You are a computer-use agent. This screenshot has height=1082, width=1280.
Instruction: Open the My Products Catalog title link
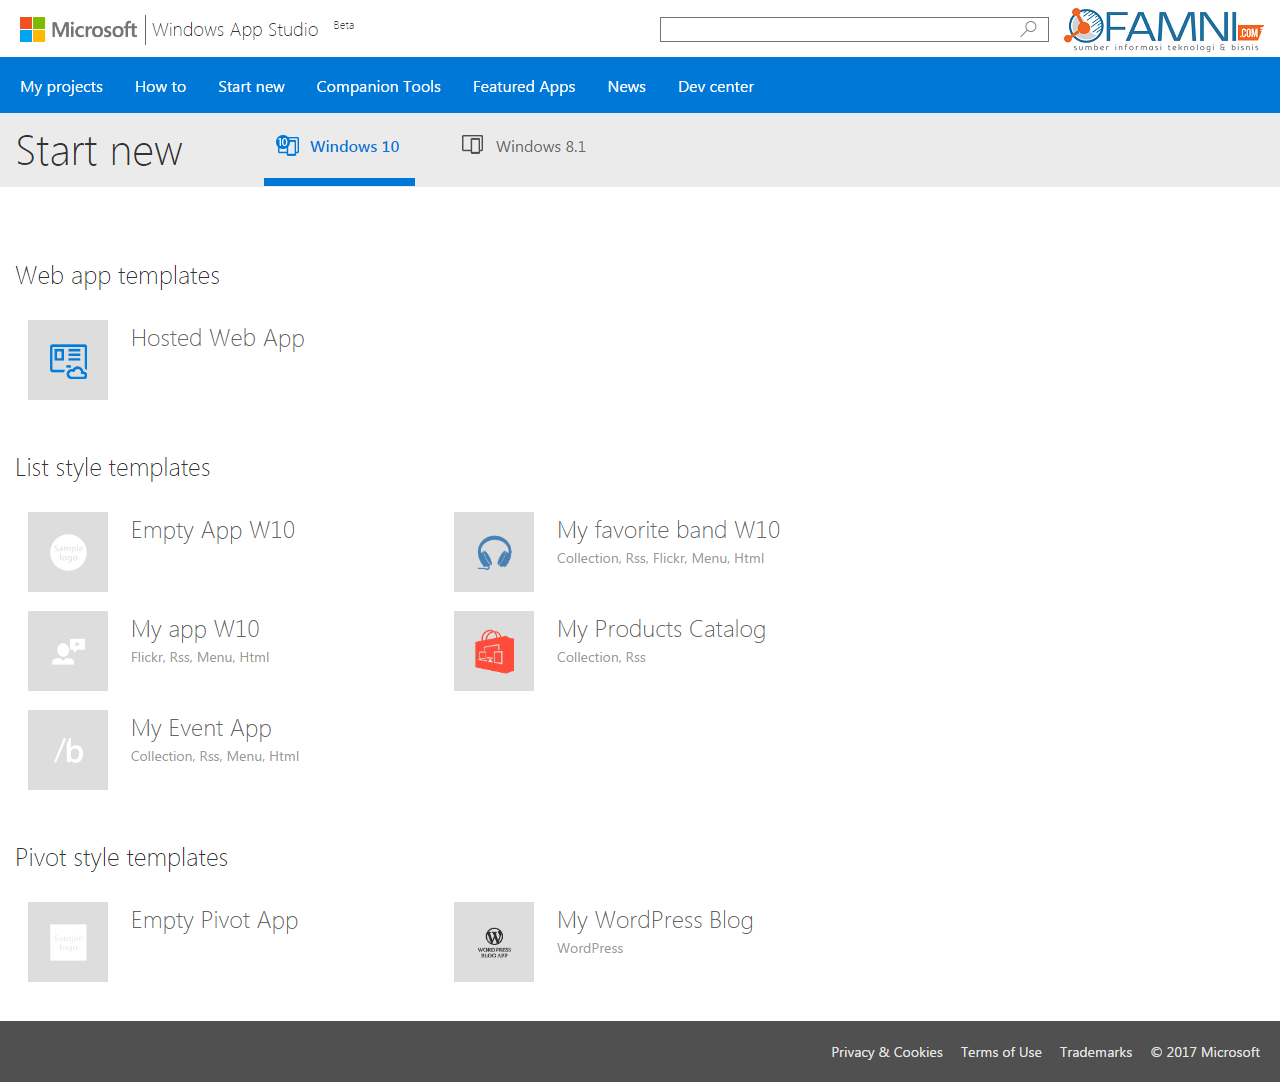coord(661,629)
